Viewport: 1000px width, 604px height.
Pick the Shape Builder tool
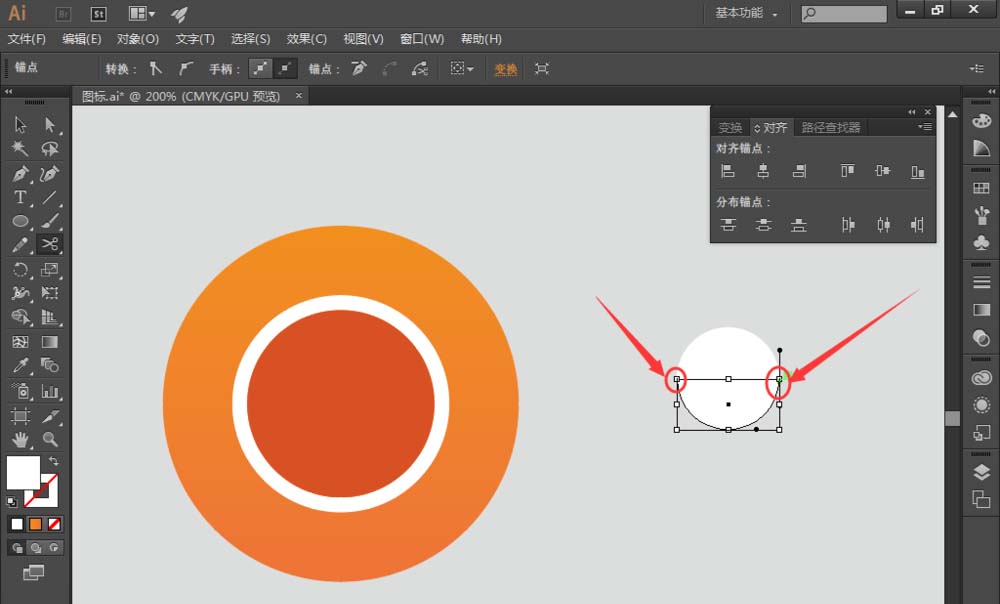coord(20,317)
